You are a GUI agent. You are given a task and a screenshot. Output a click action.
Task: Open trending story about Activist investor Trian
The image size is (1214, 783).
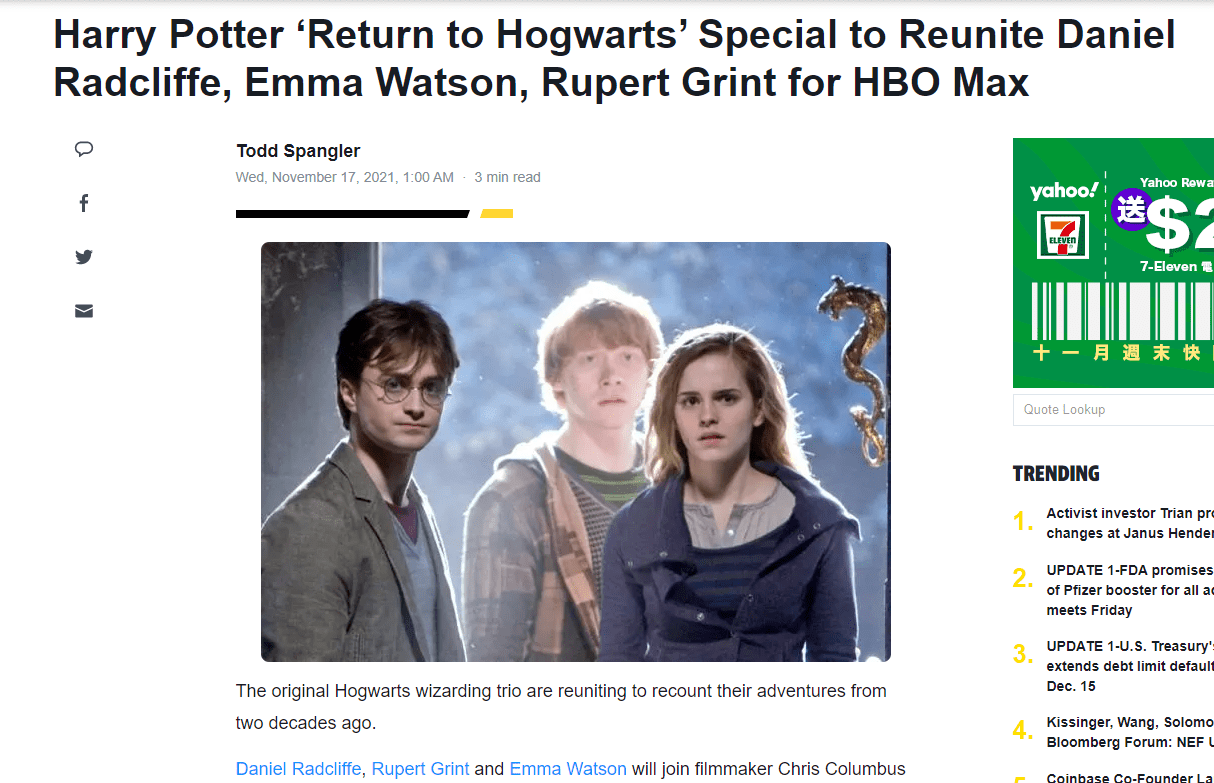click(1130, 523)
